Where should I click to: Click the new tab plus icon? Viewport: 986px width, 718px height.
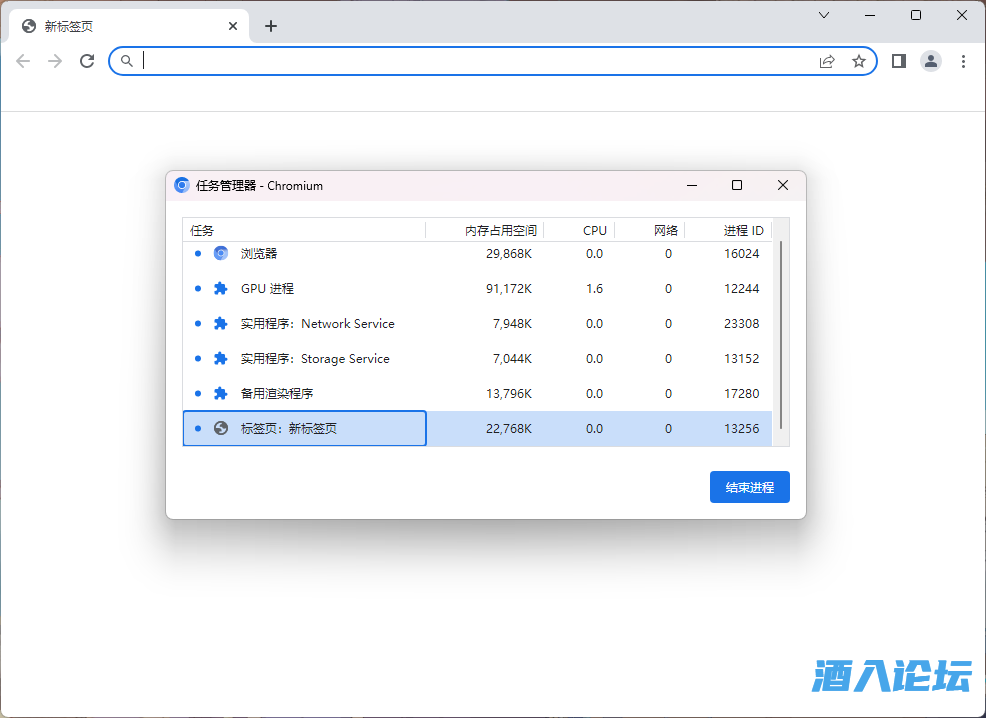[271, 26]
